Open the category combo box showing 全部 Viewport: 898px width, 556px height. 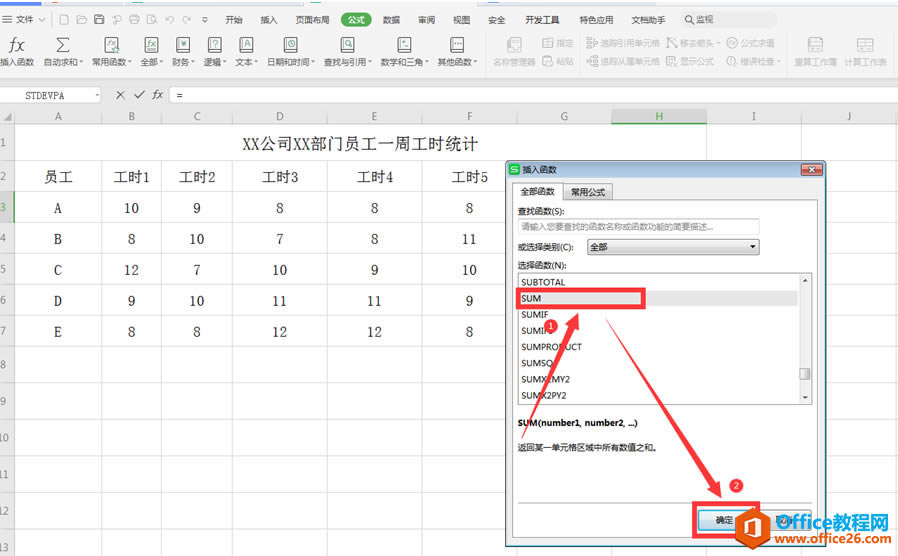pos(673,247)
